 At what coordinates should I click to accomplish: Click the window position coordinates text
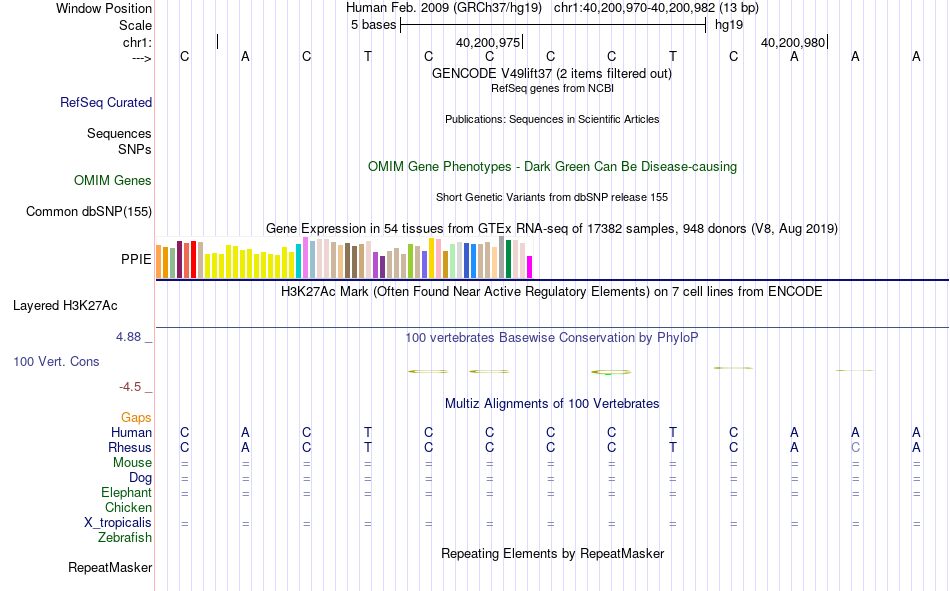pos(656,8)
